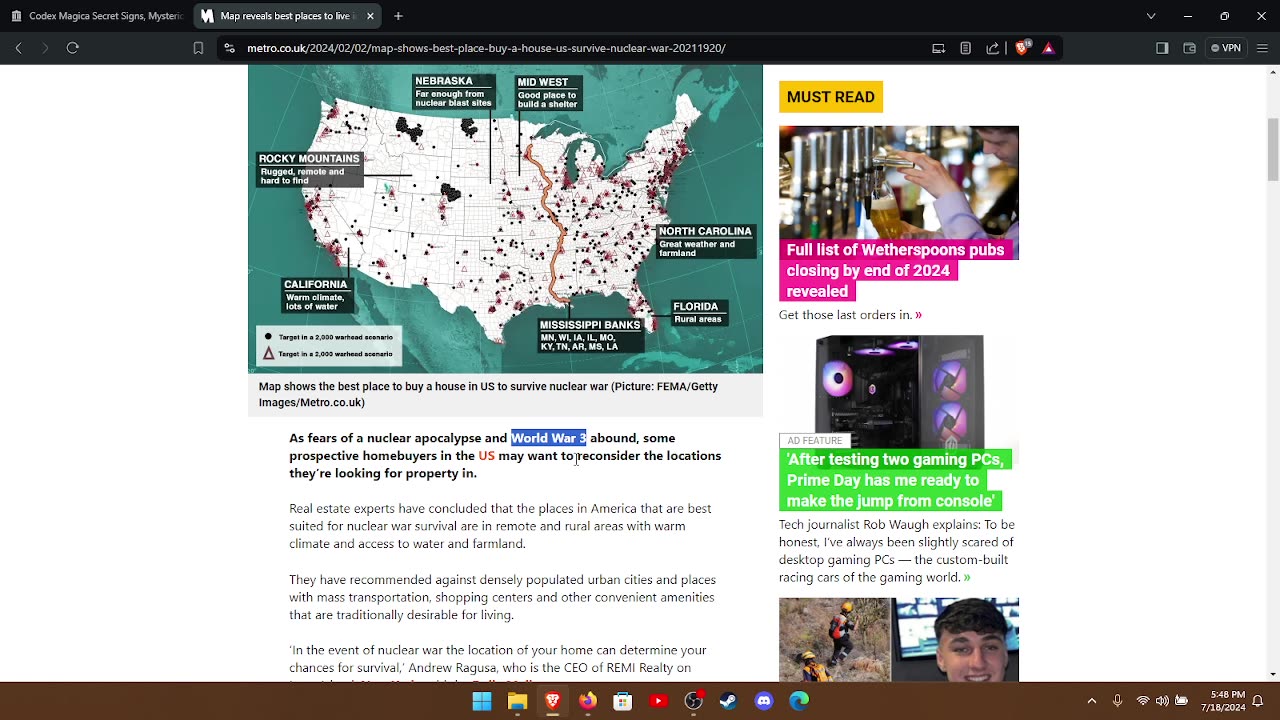The width and height of the screenshot is (1280, 720).
Task: Switch to Codex Magica Secret Signs tab
Action: coord(96,16)
